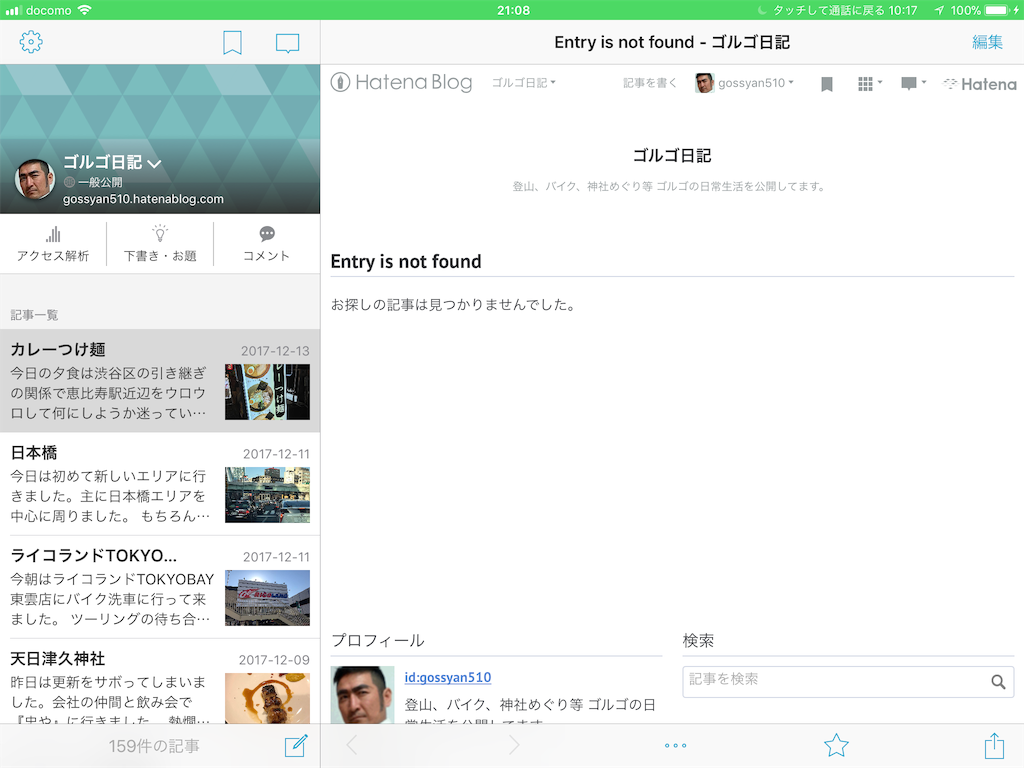This screenshot has width=1024, height=768.
Task: Tap the share icon in bottom toolbar
Action: coord(994,745)
